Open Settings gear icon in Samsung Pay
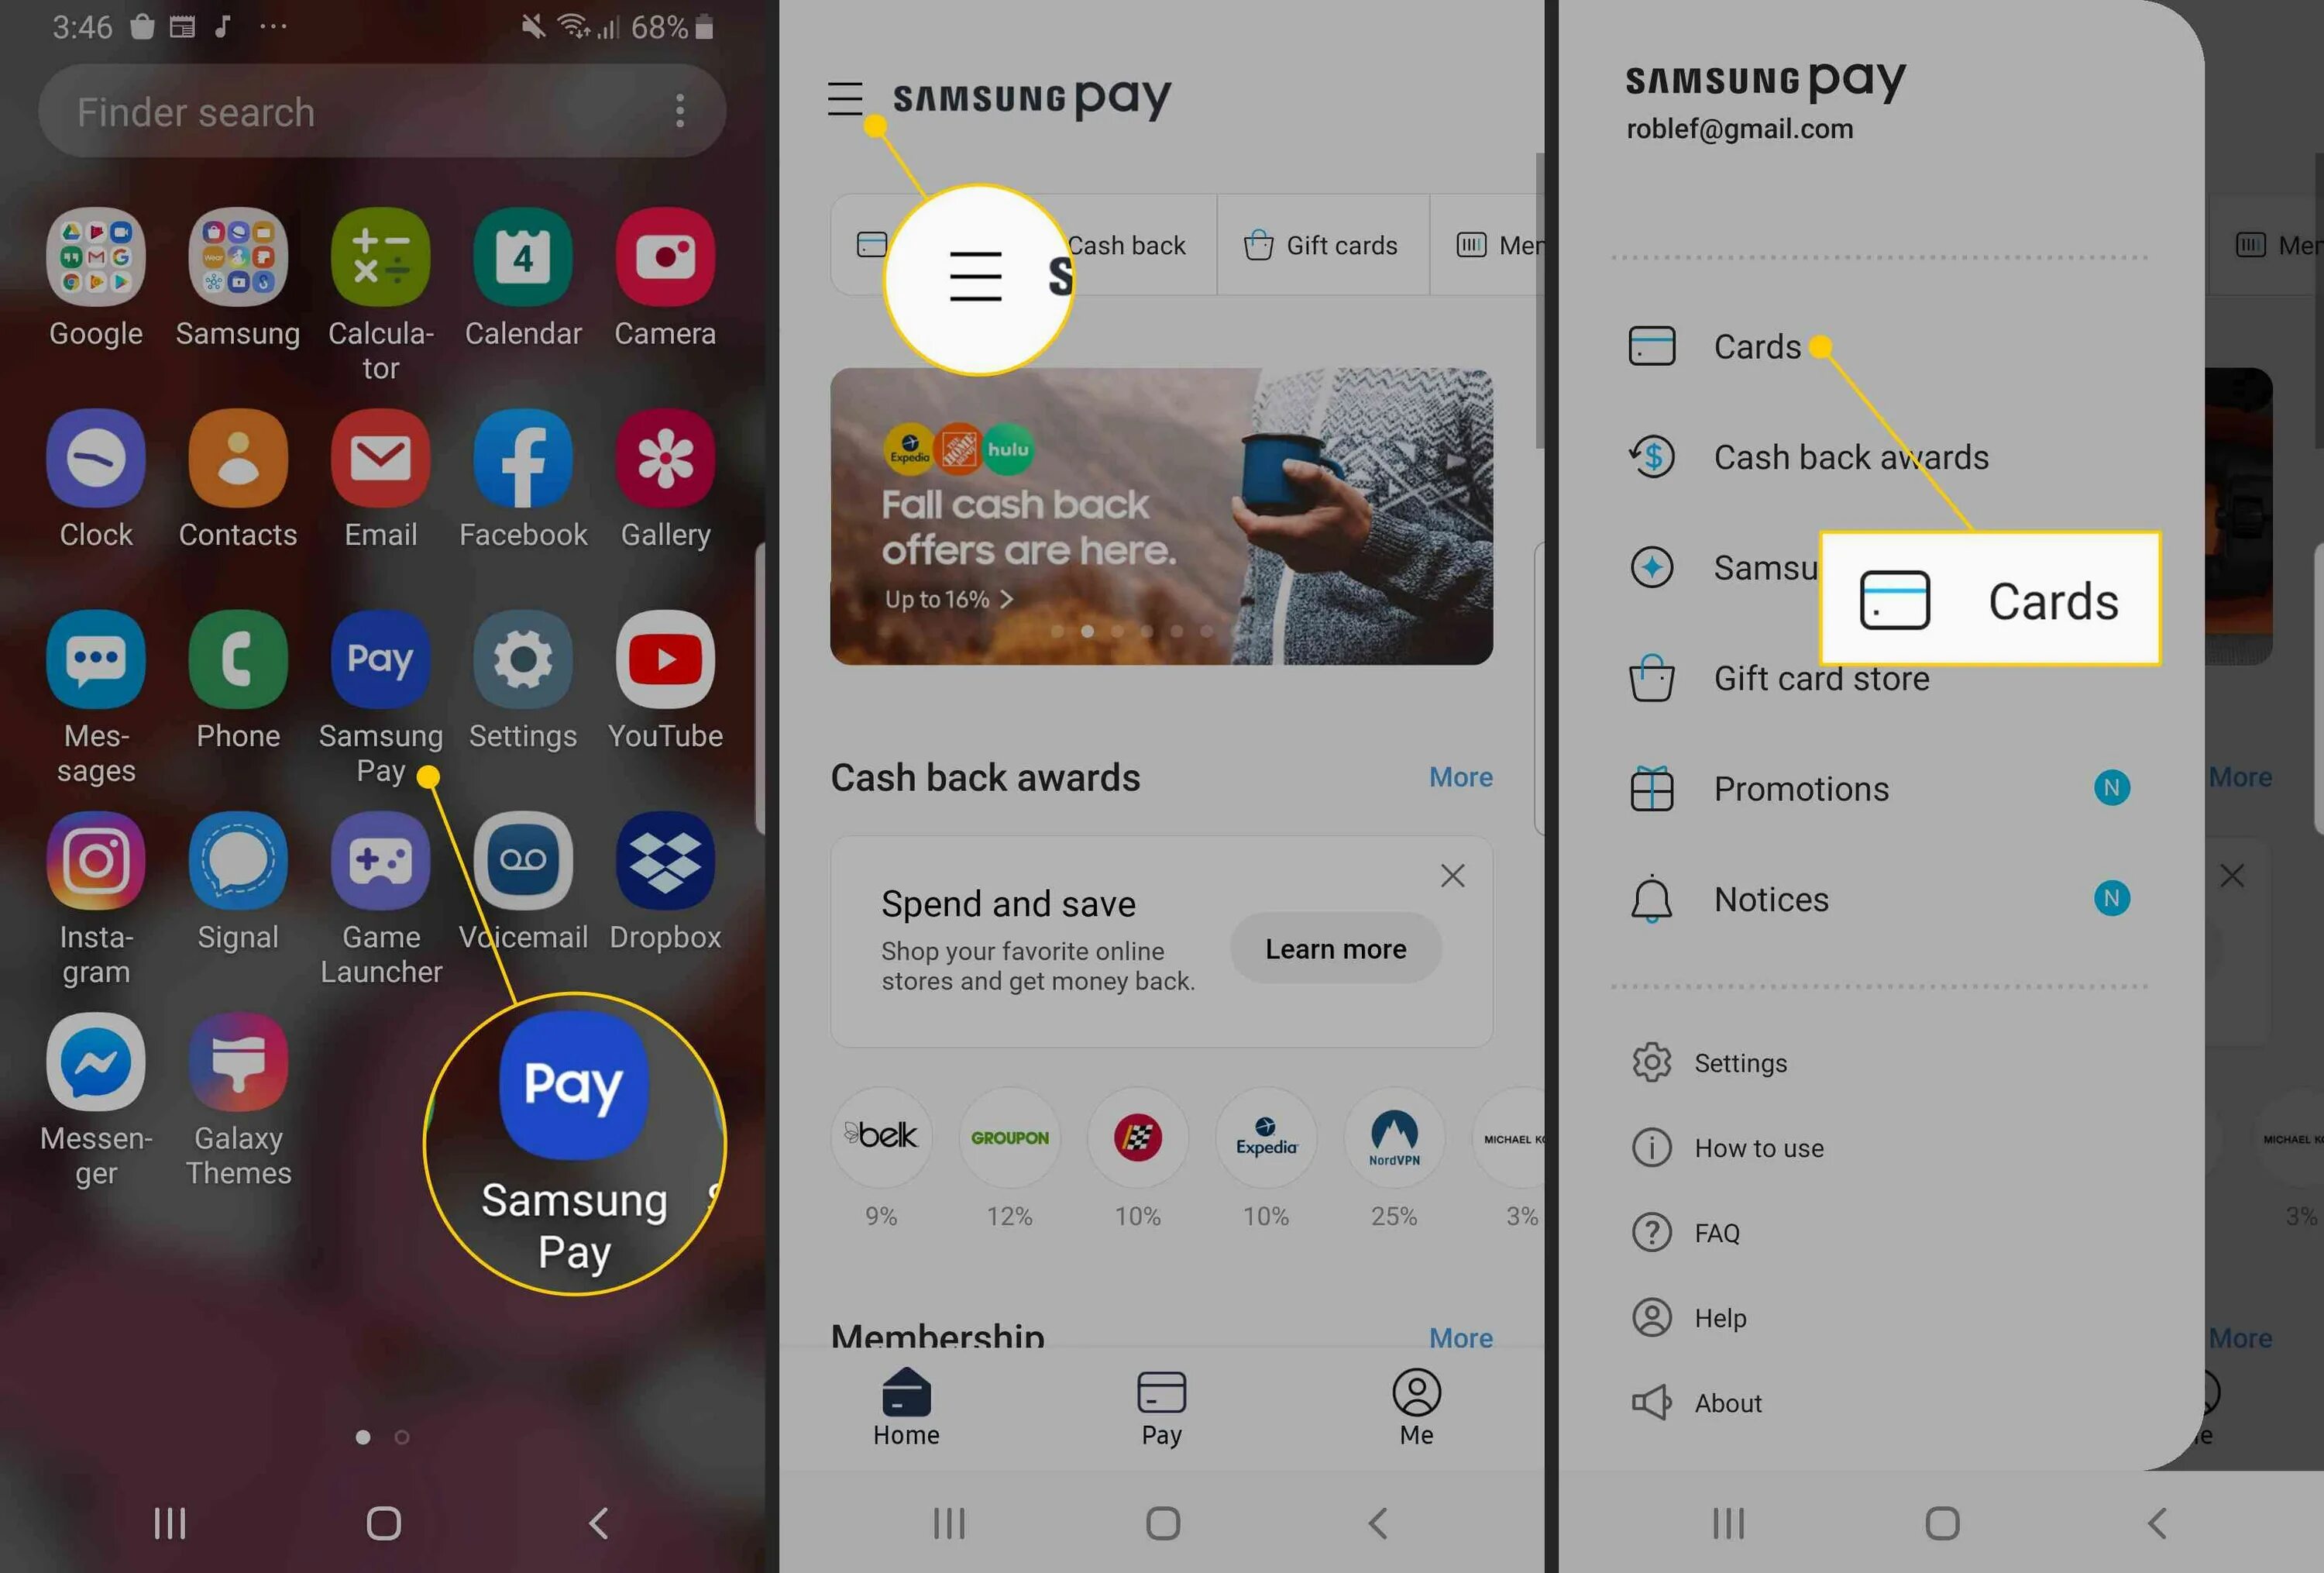This screenshot has height=1573, width=2324. click(x=1650, y=1062)
